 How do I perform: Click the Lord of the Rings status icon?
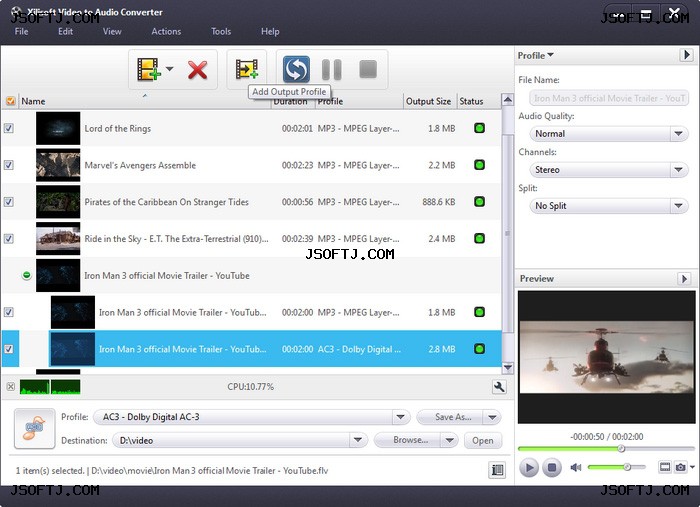pyautogui.click(x=479, y=129)
